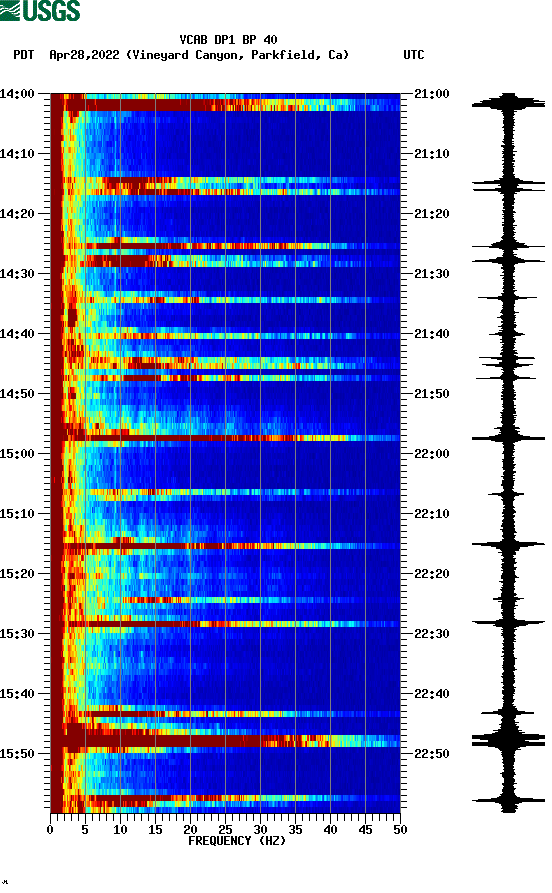Click the event band just before 15:00
The image size is (552, 893).
click(x=225, y=438)
